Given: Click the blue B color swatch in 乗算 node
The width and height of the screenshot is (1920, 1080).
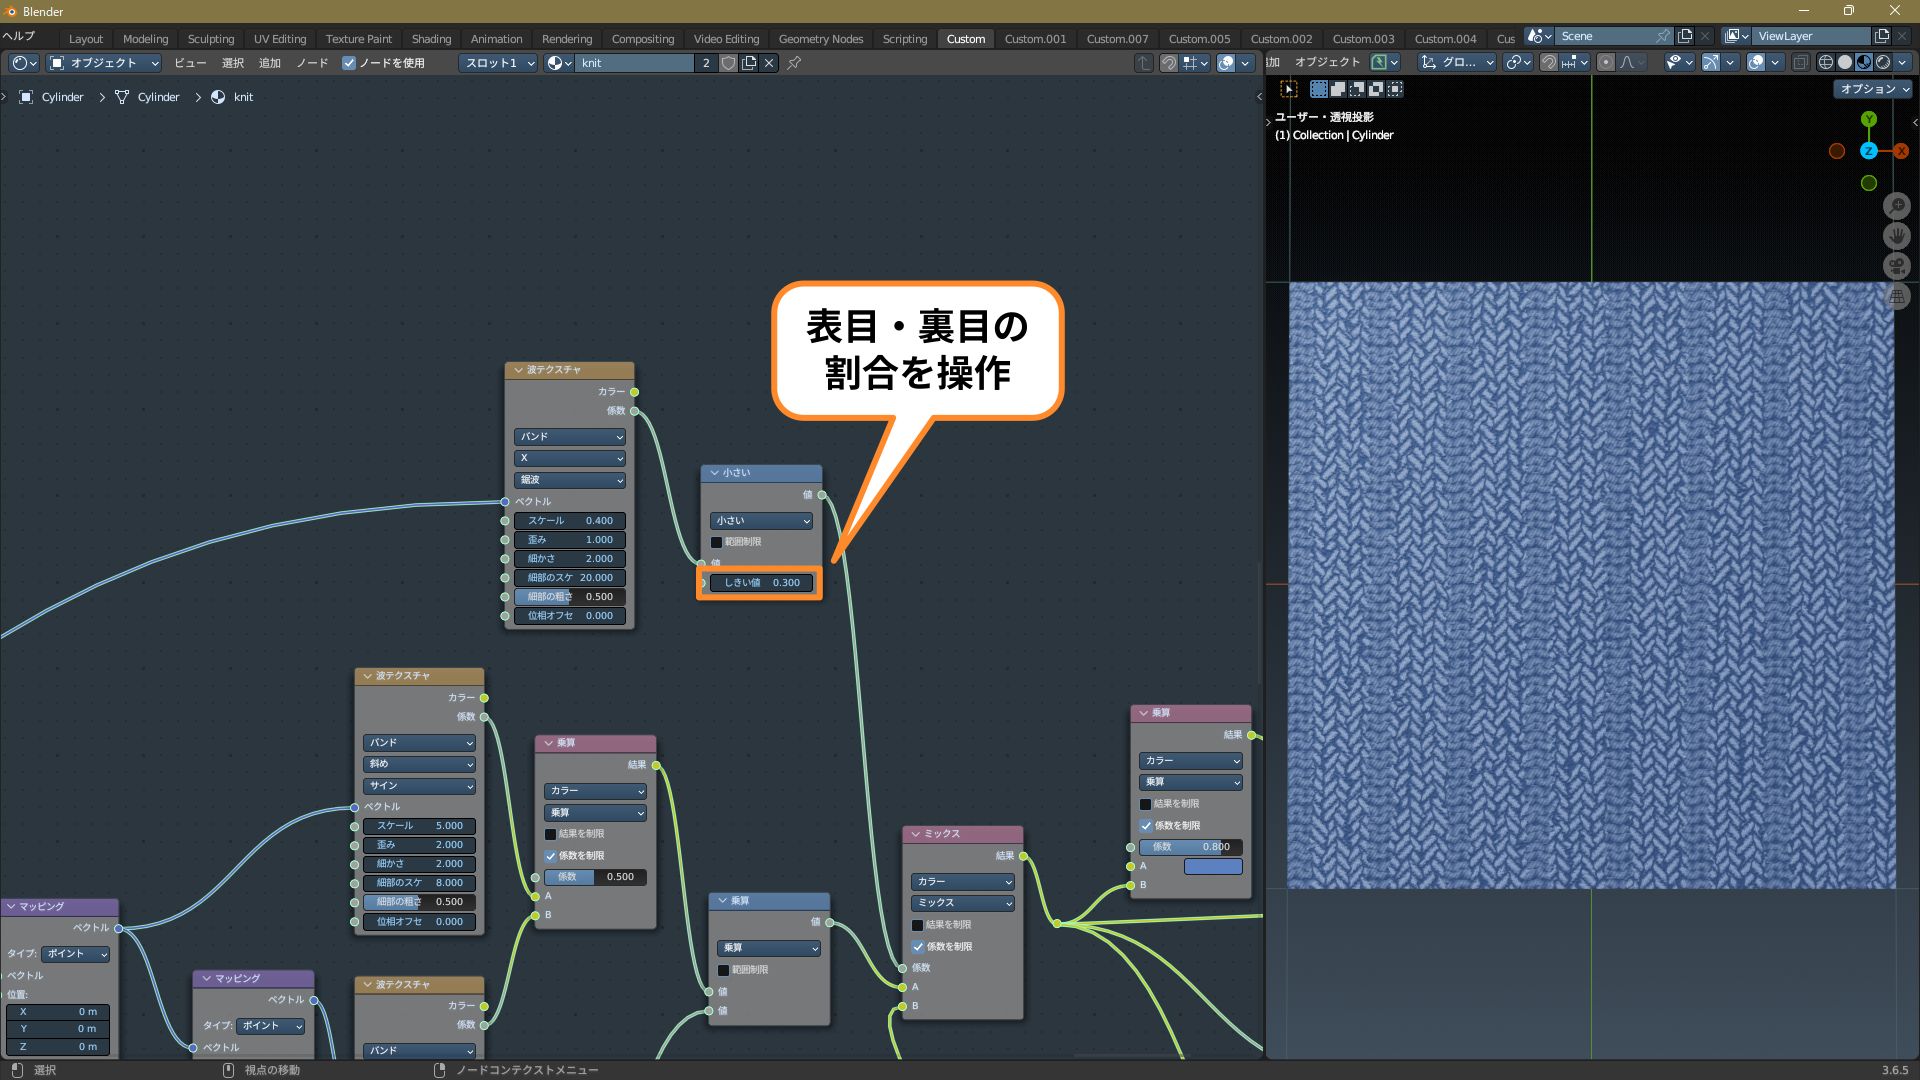Looking at the screenshot, I should click(x=1212, y=866).
